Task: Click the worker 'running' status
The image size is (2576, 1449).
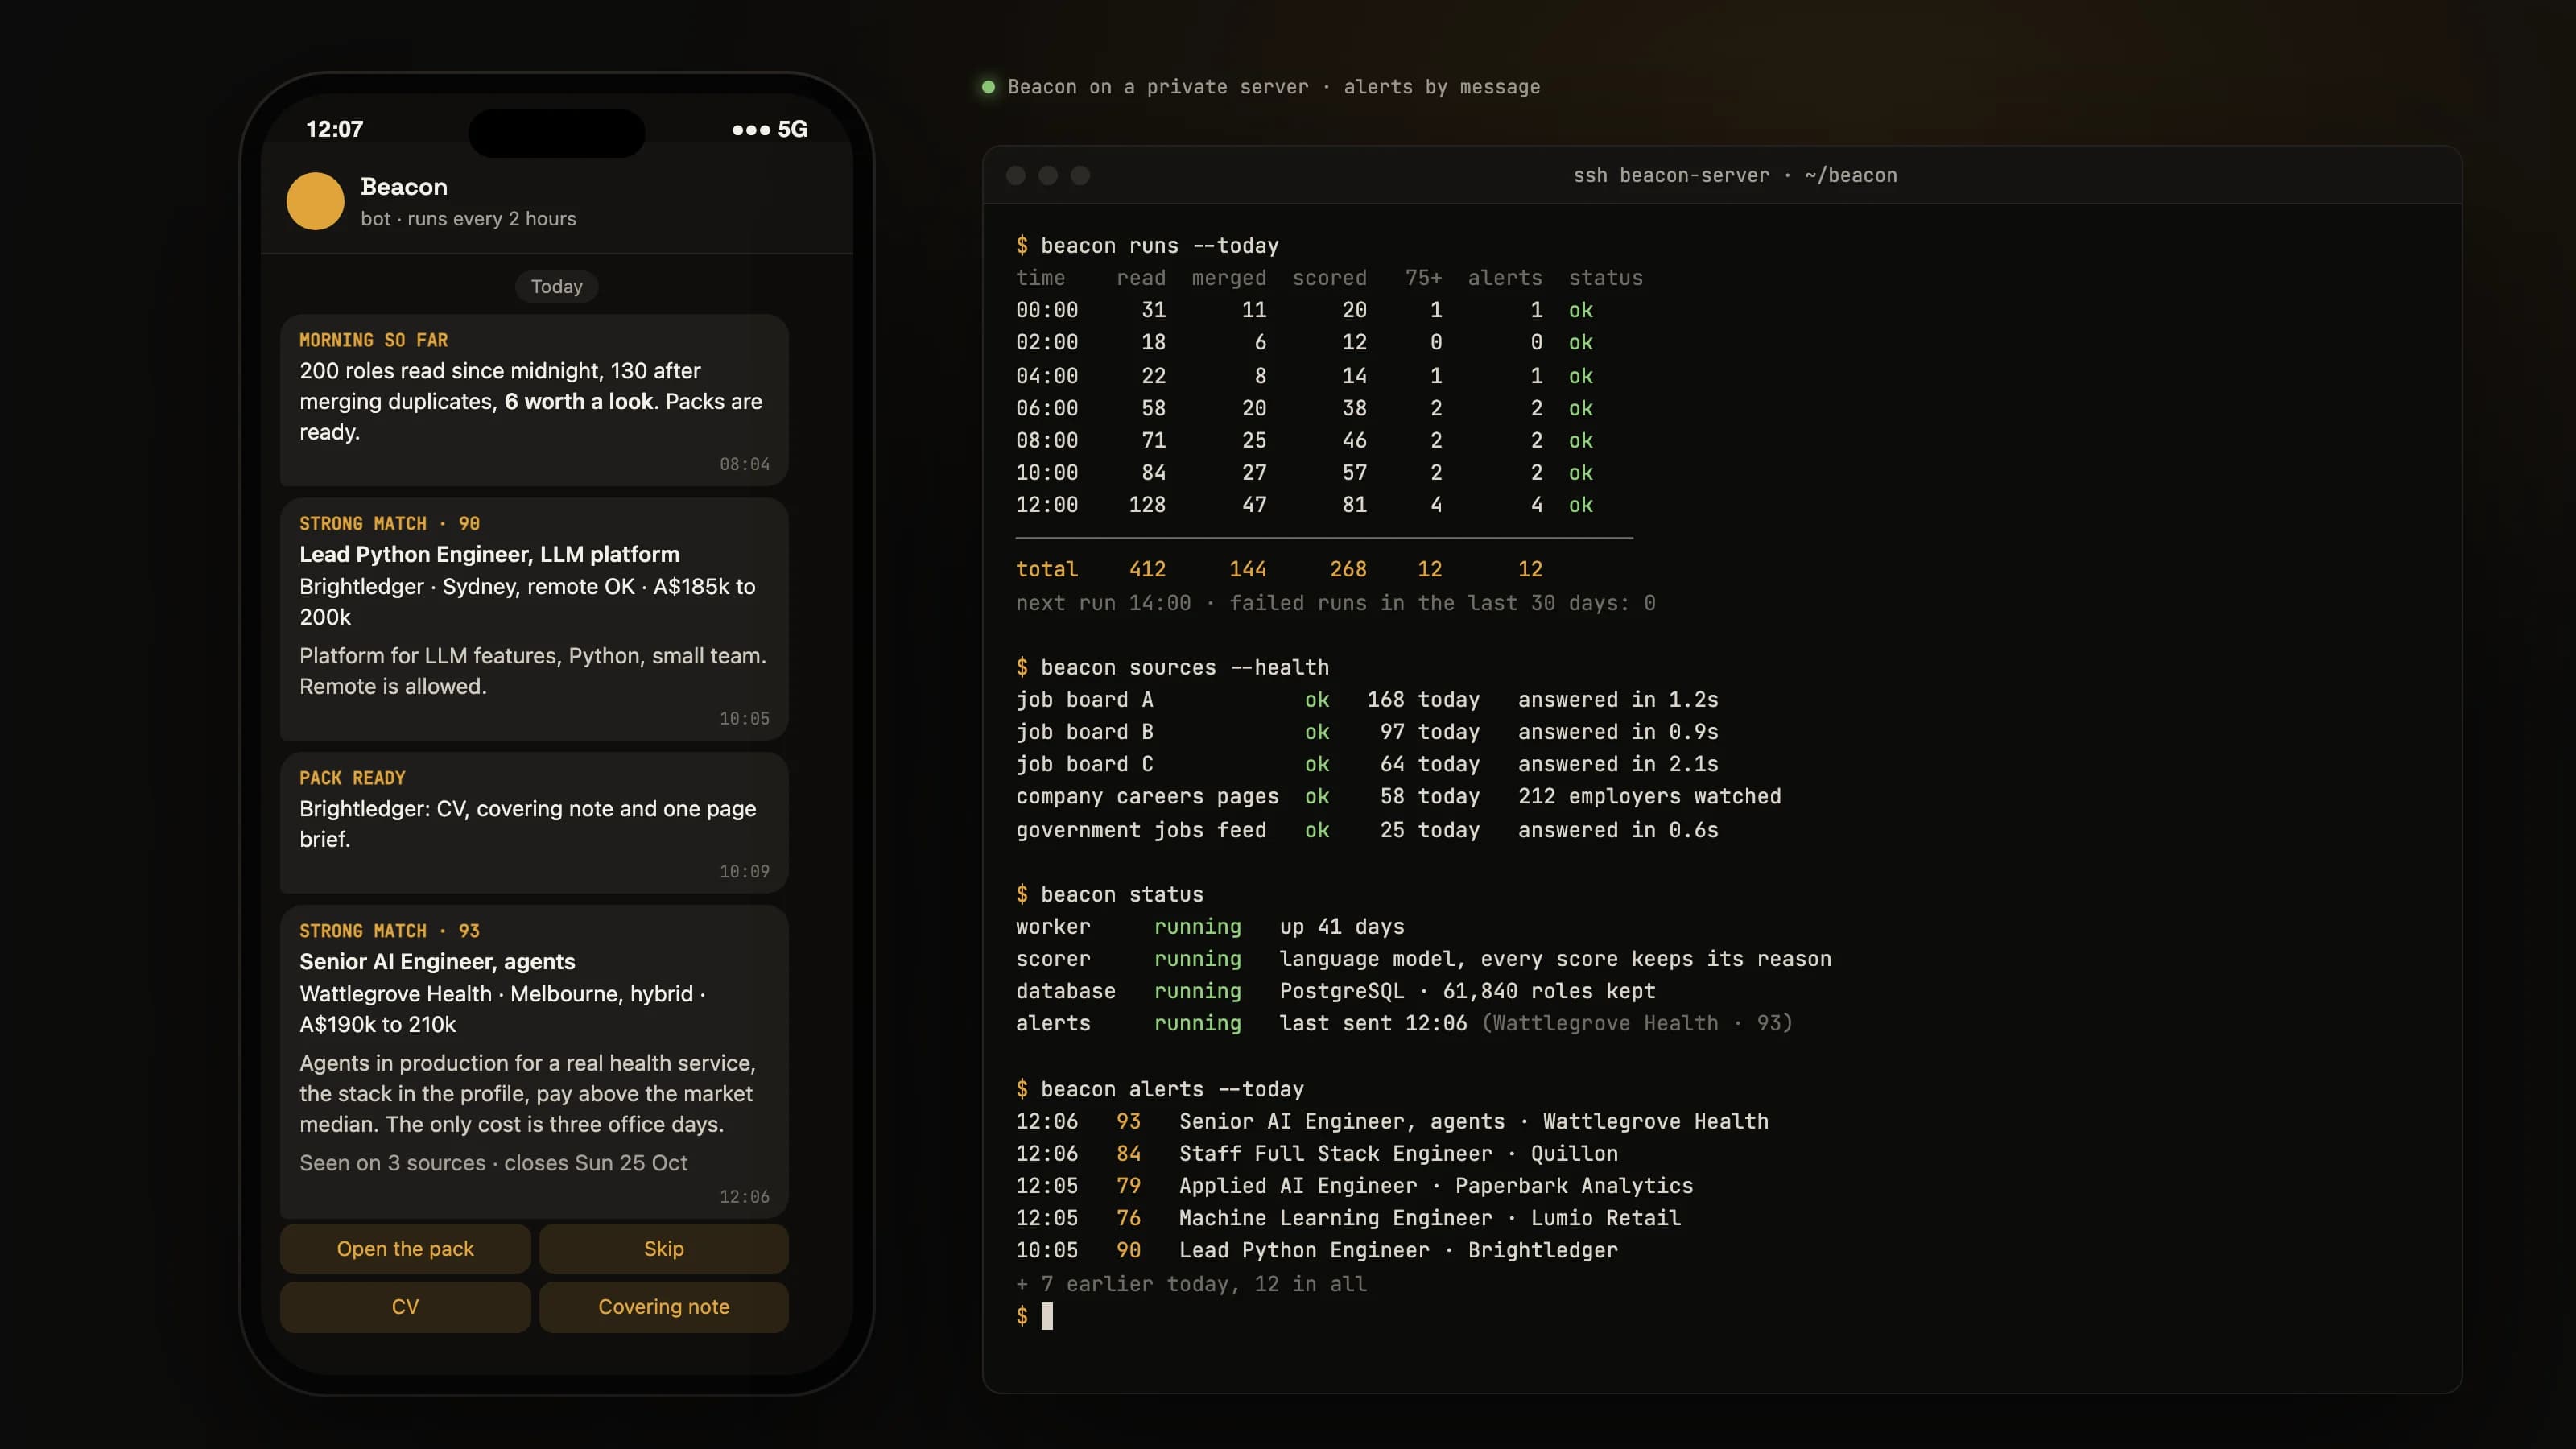Action: pyautogui.click(x=1197, y=927)
